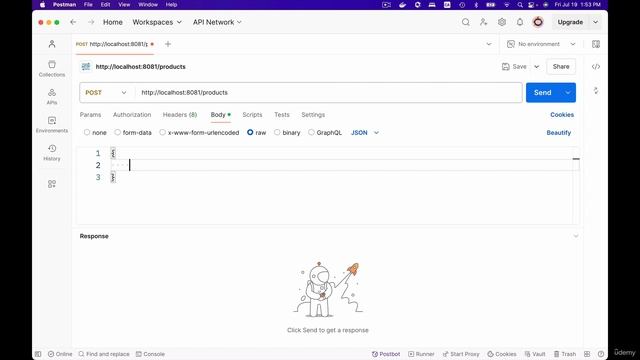Open the environment quick look icon

pos(596,44)
